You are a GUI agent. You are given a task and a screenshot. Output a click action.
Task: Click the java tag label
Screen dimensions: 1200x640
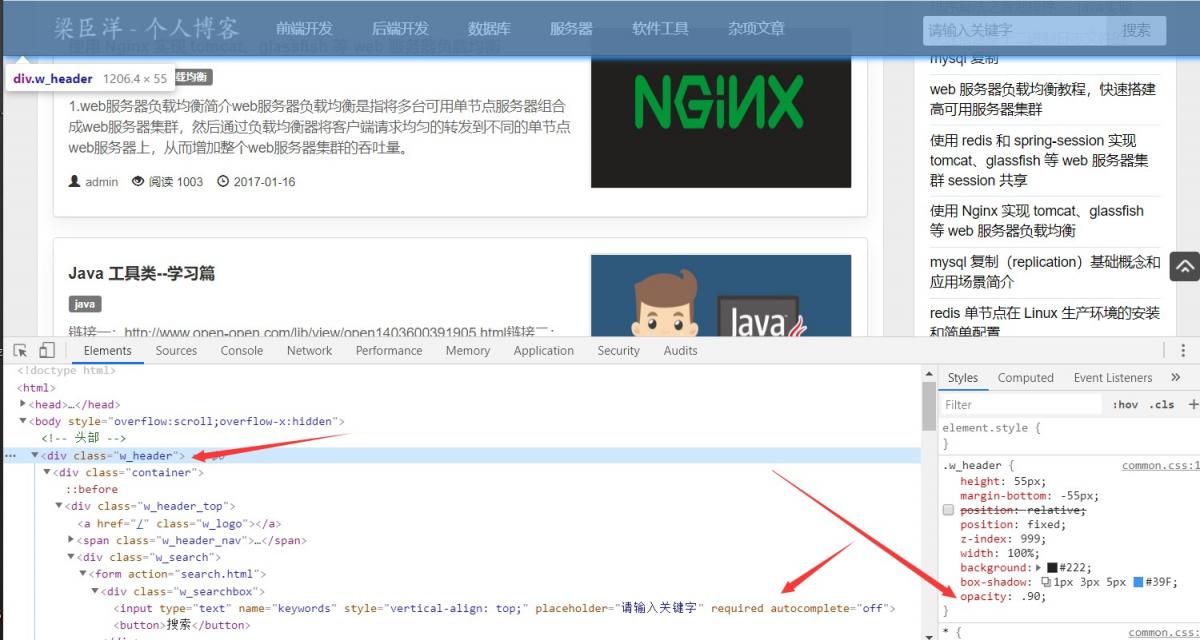85,304
